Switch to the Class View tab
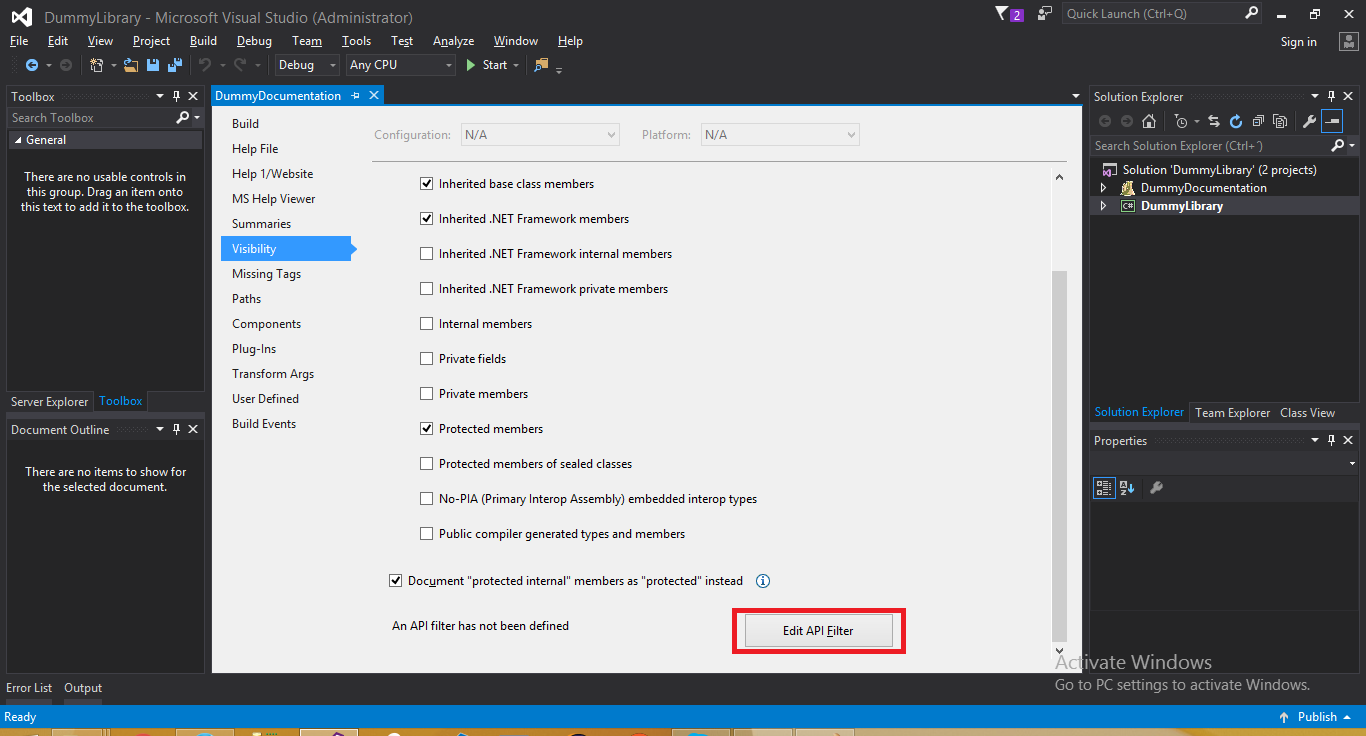This screenshot has height=736, width=1366. click(x=1307, y=413)
